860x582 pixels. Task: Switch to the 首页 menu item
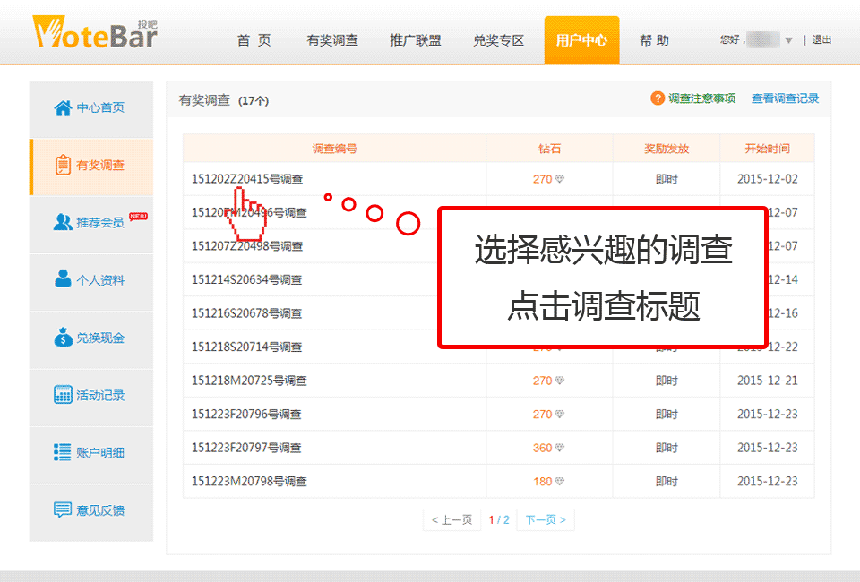click(253, 41)
